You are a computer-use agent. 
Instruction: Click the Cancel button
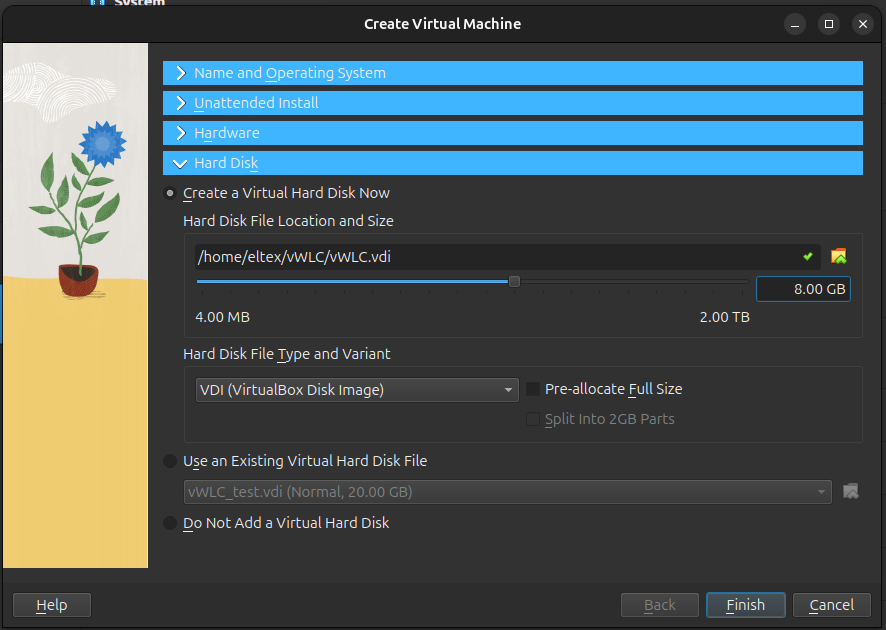(x=831, y=605)
